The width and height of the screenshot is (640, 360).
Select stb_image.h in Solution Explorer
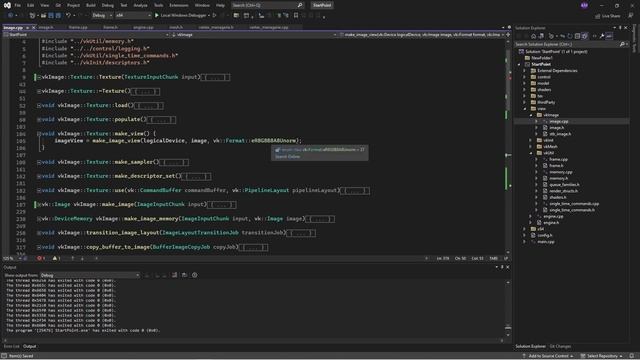(x=560, y=134)
